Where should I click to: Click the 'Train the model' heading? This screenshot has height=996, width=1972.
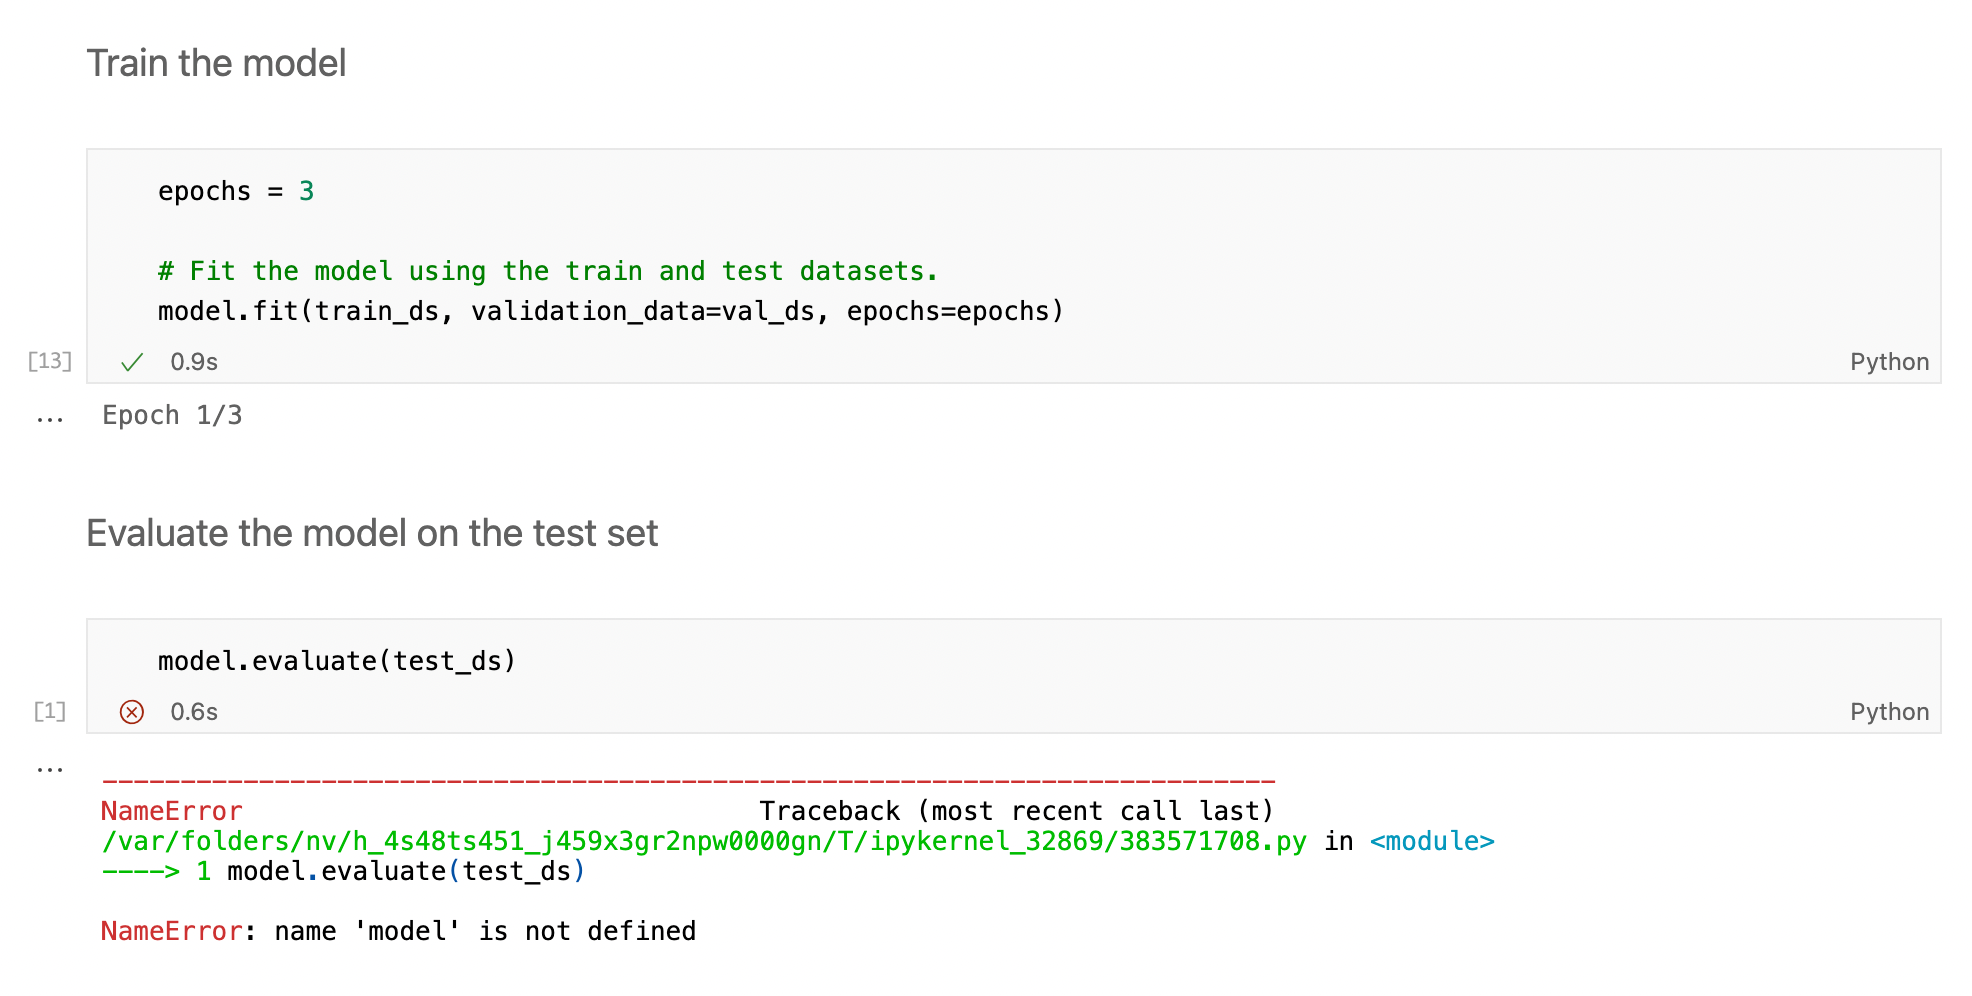[216, 63]
